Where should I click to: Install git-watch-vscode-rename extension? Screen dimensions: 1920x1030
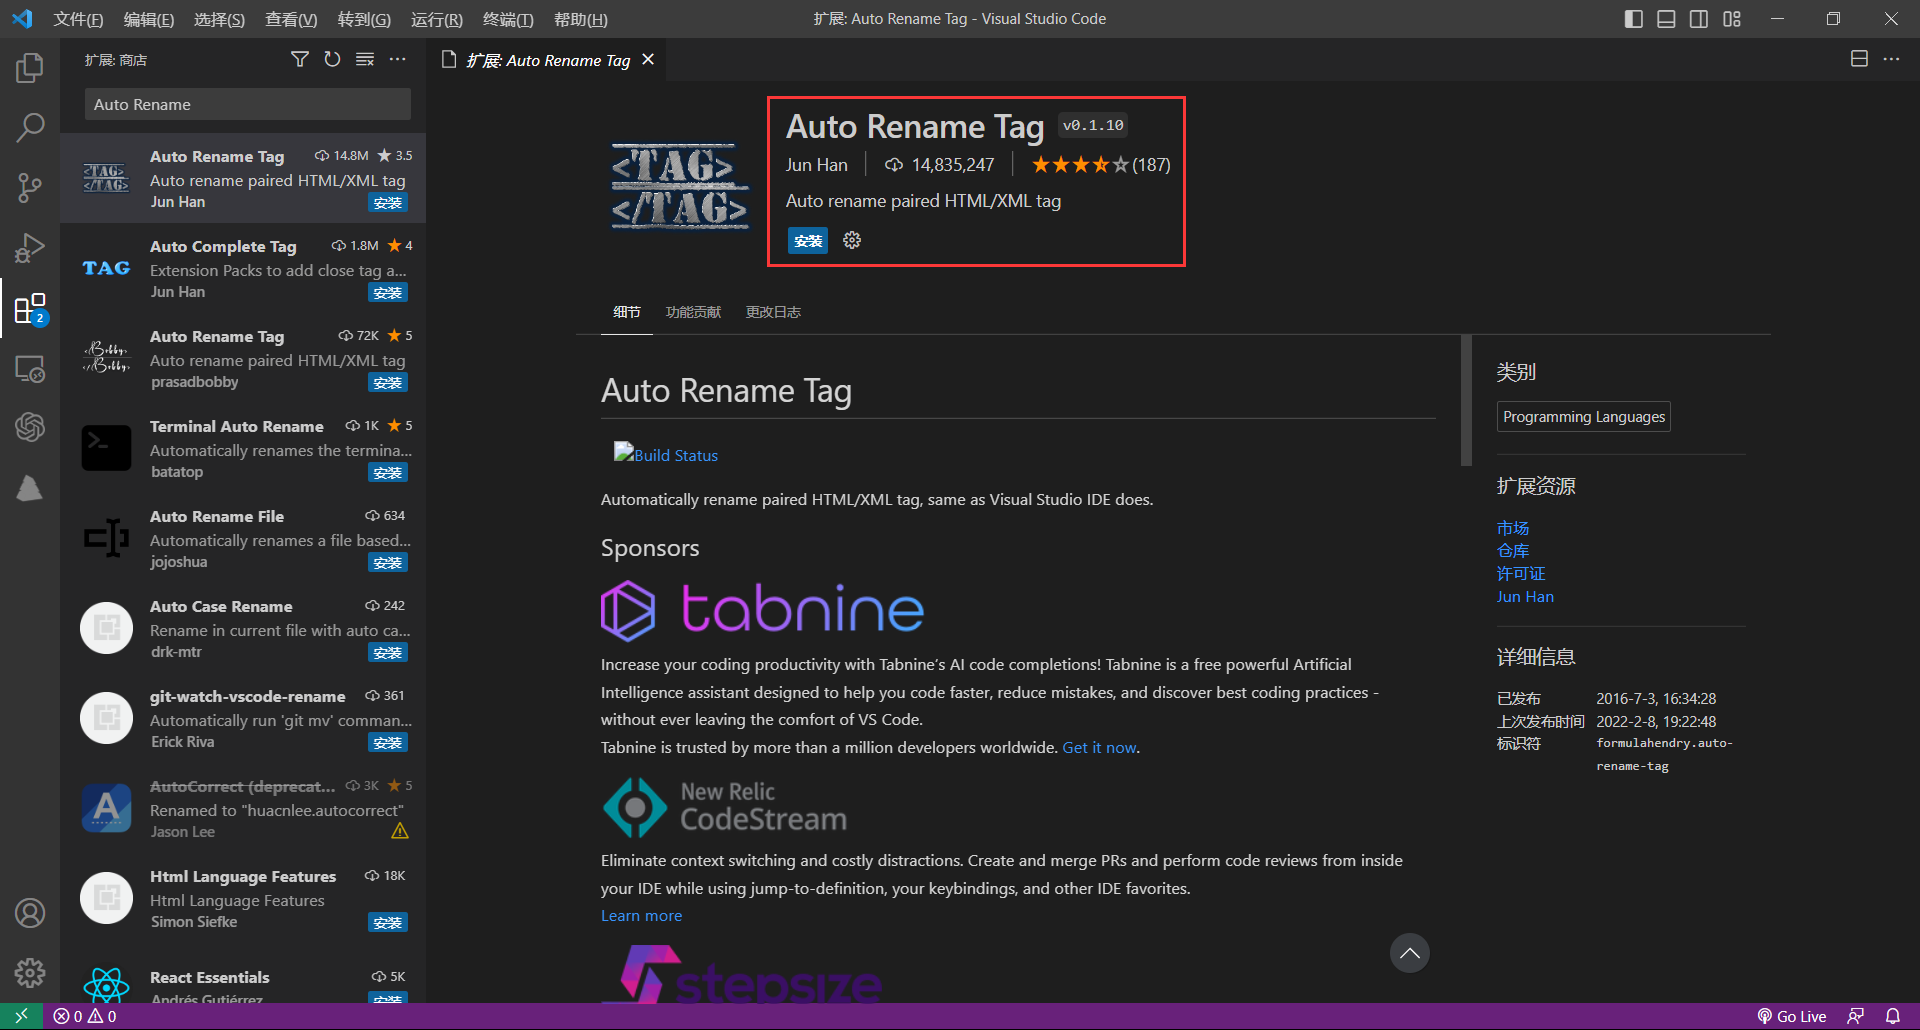(x=388, y=743)
